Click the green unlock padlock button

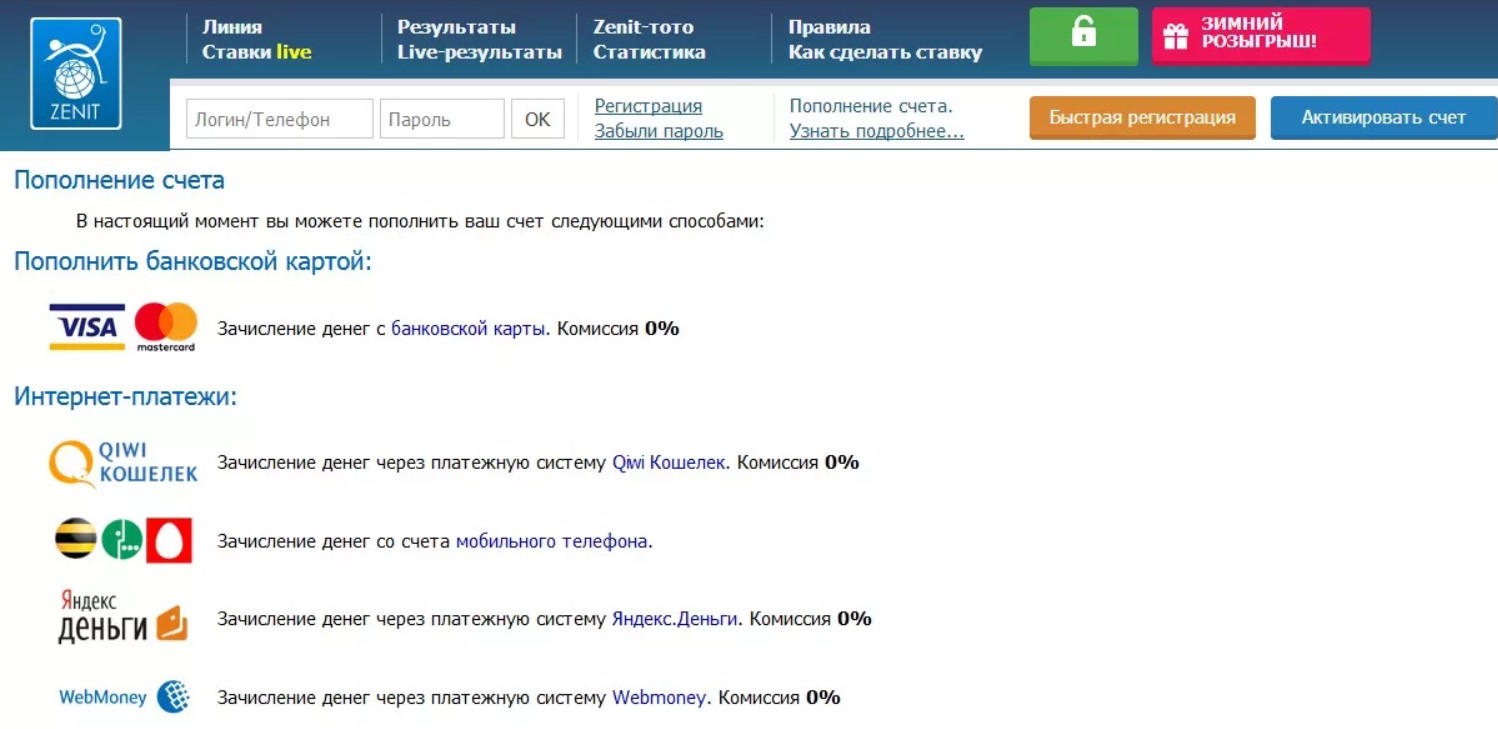pos(1083,36)
